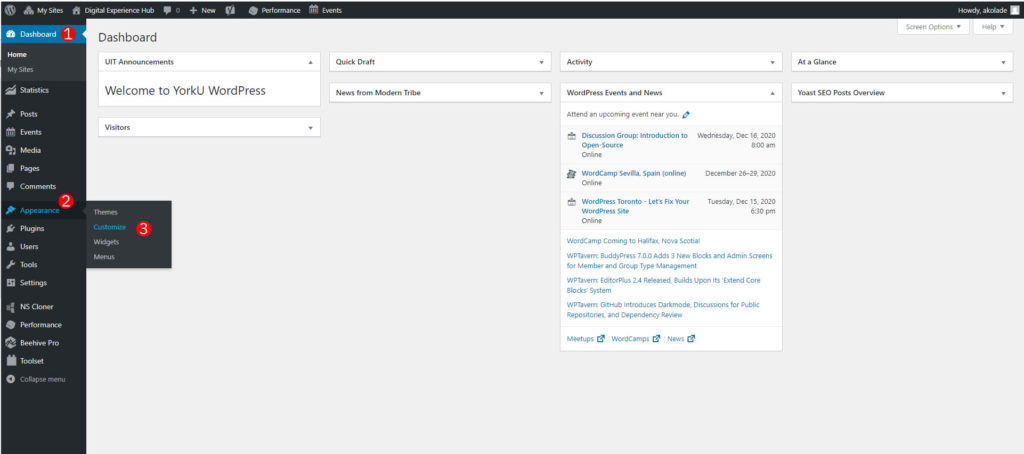Visit Digital Experience Hub site link
1024x454 pixels.
[114, 10]
